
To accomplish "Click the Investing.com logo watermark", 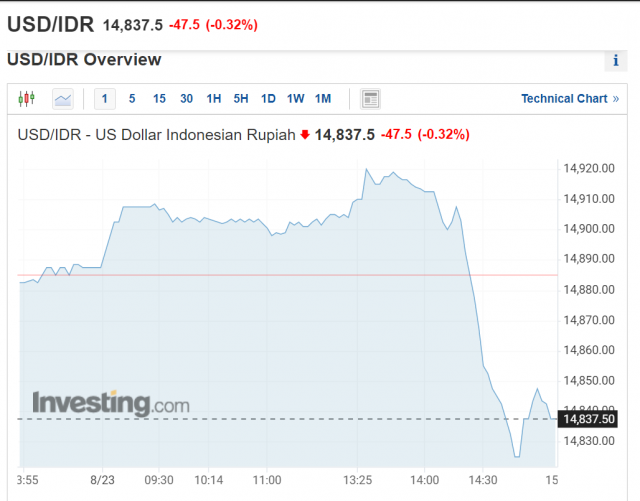I will (110, 403).
